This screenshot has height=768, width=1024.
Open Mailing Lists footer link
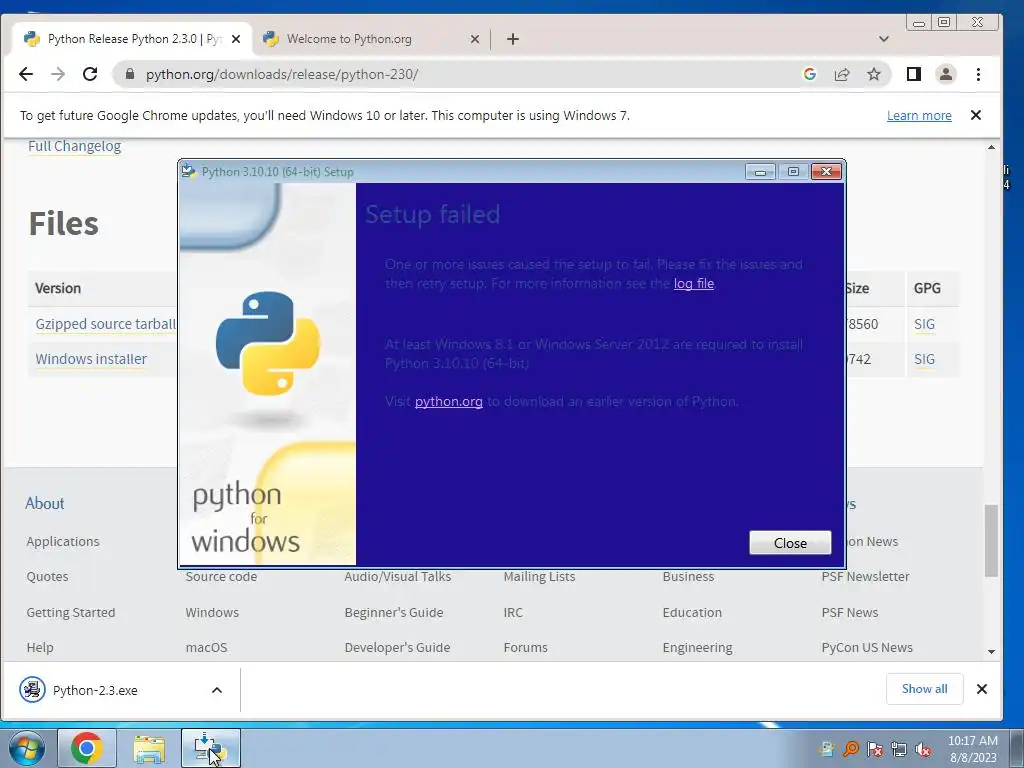pos(539,577)
